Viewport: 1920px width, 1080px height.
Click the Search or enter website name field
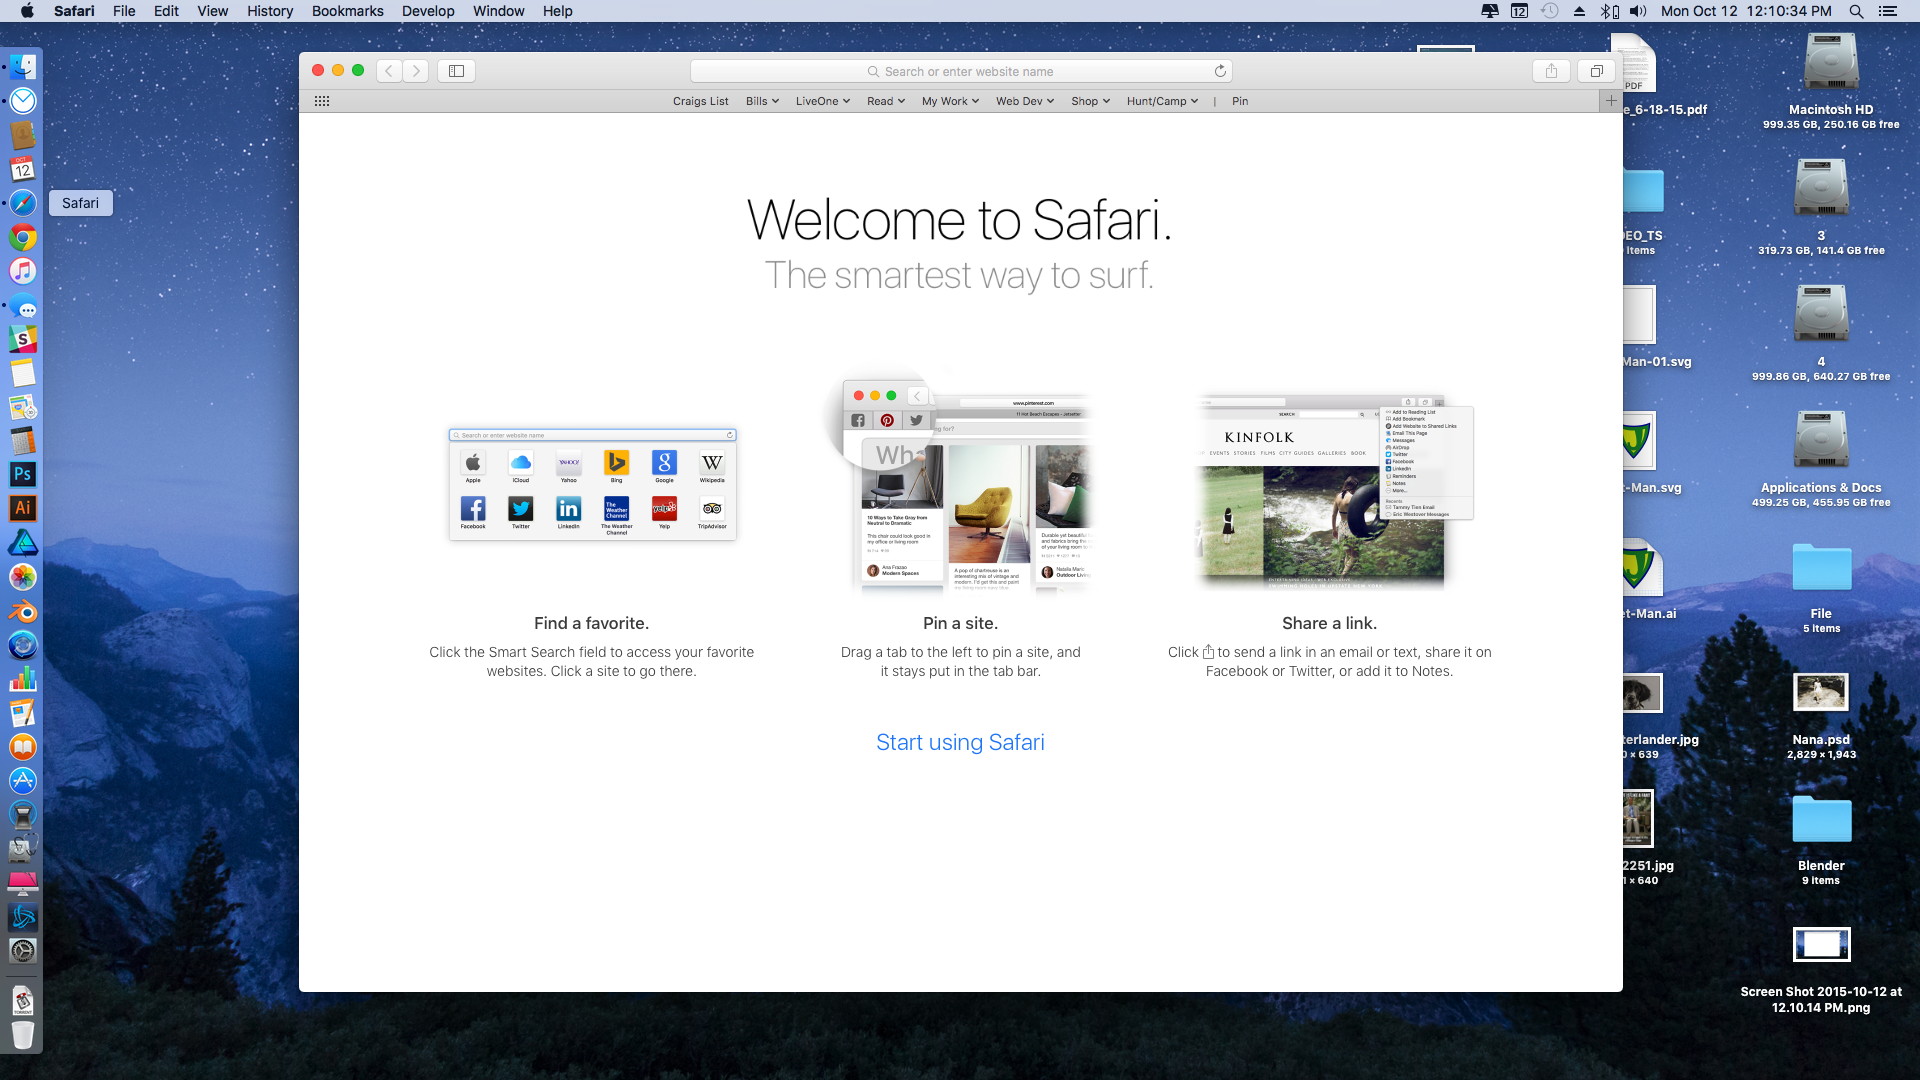[x=960, y=71]
